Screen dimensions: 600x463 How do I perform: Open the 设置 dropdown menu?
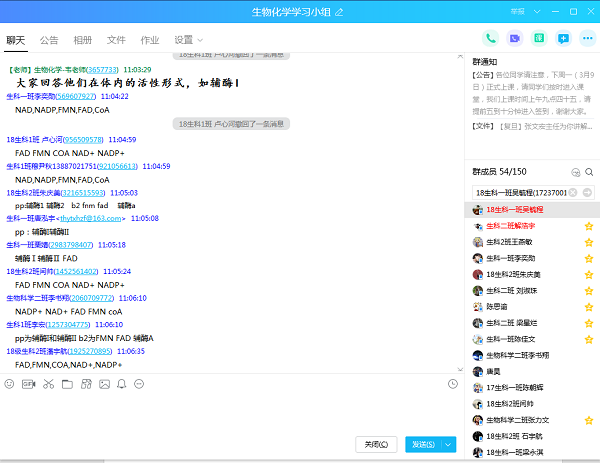click(185, 40)
